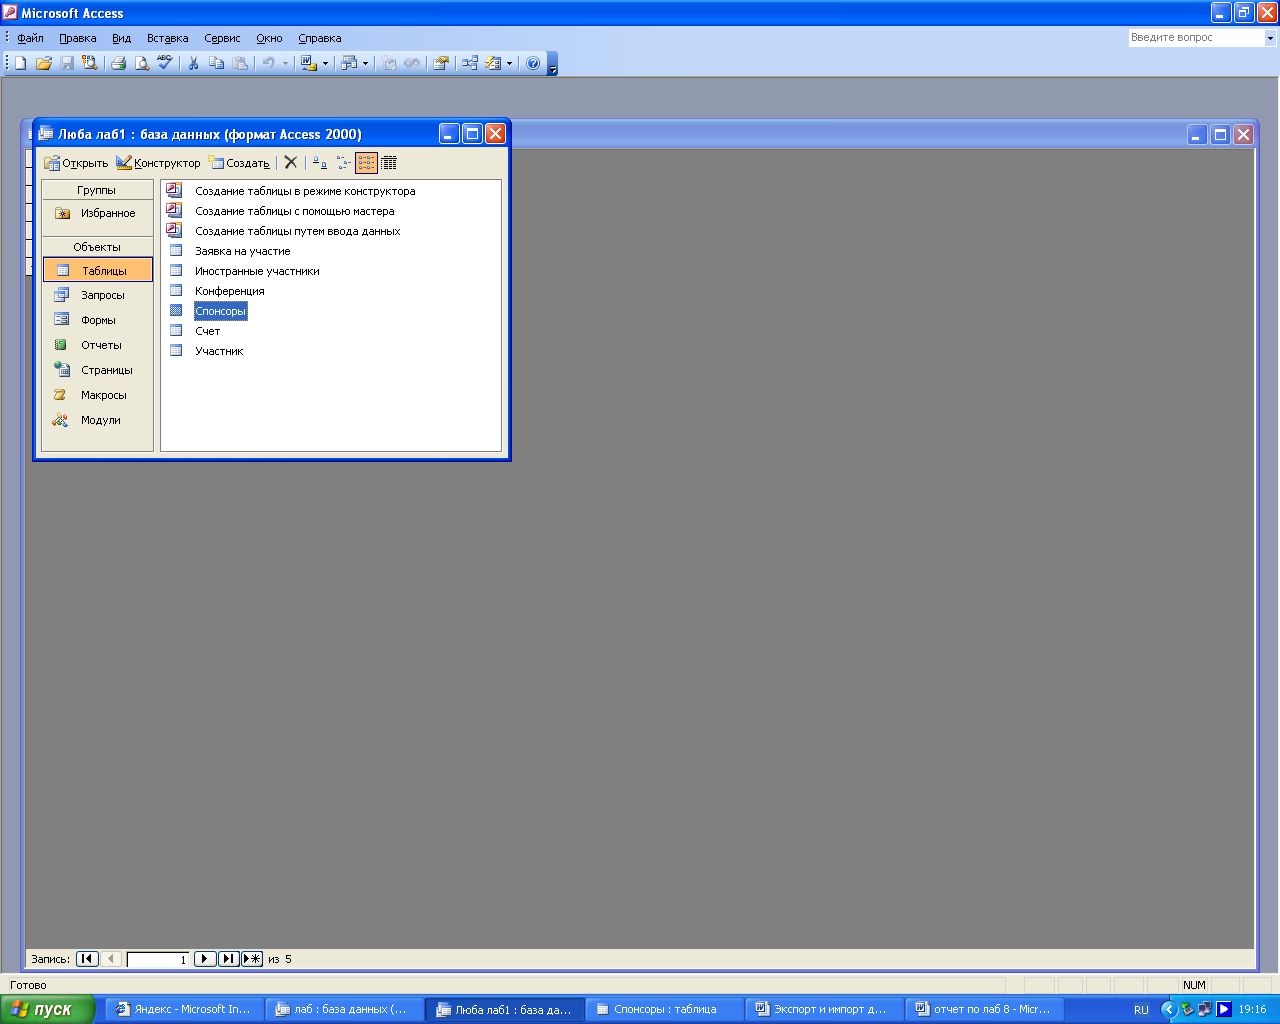The width and height of the screenshot is (1280, 1024).
Task: Click the Properties toolbar icon
Action: pos(440,63)
